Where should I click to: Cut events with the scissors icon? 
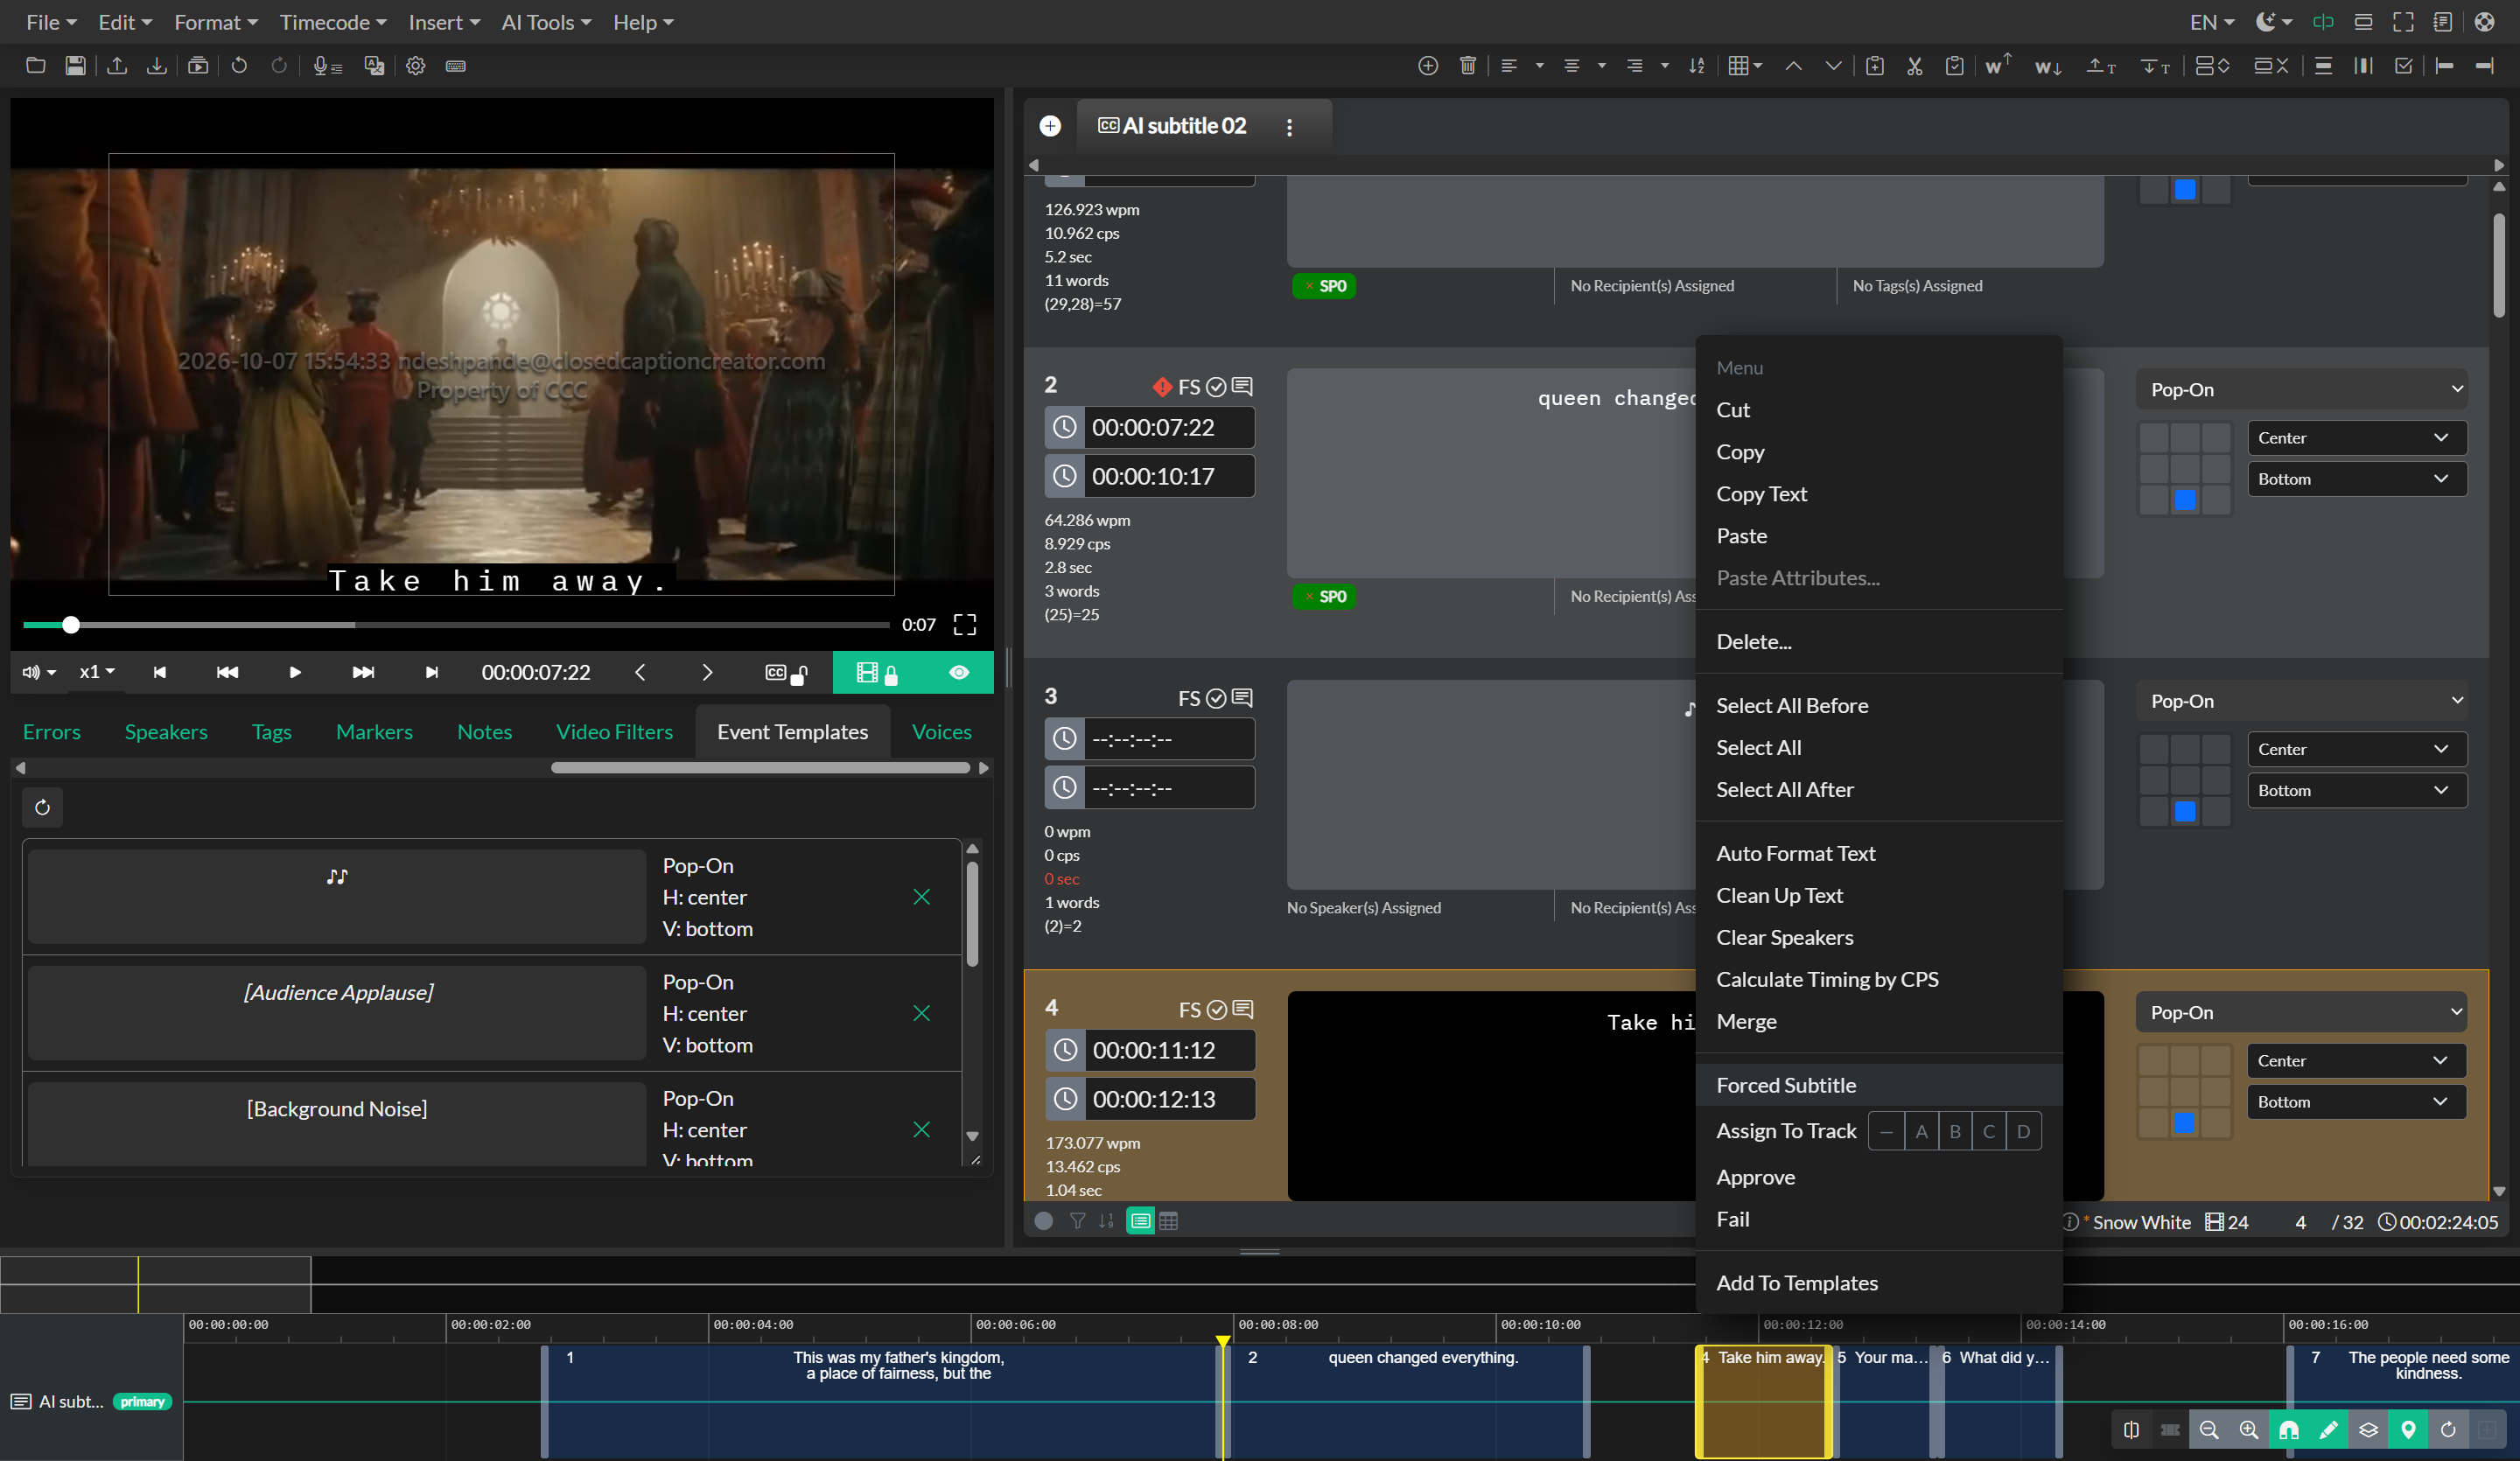point(1914,66)
